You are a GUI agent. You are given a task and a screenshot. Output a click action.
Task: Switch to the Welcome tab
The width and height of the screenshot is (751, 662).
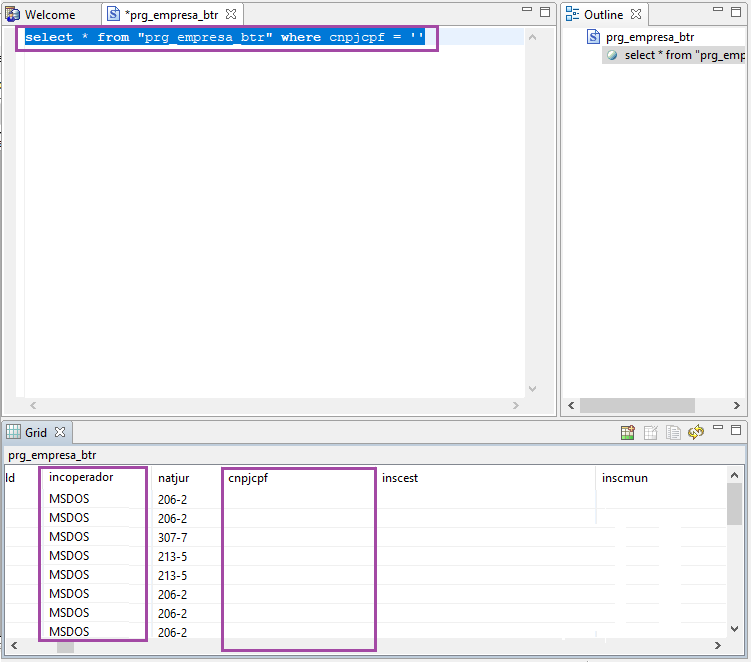coord(49,15)
